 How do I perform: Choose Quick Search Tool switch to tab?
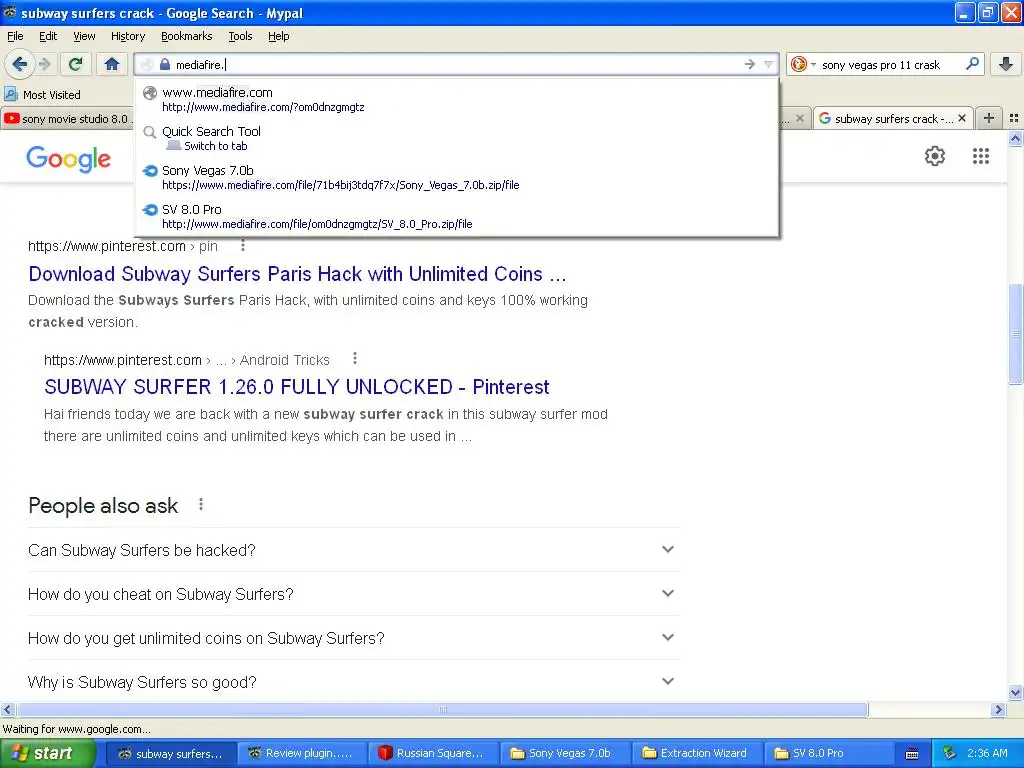[456, 138]
